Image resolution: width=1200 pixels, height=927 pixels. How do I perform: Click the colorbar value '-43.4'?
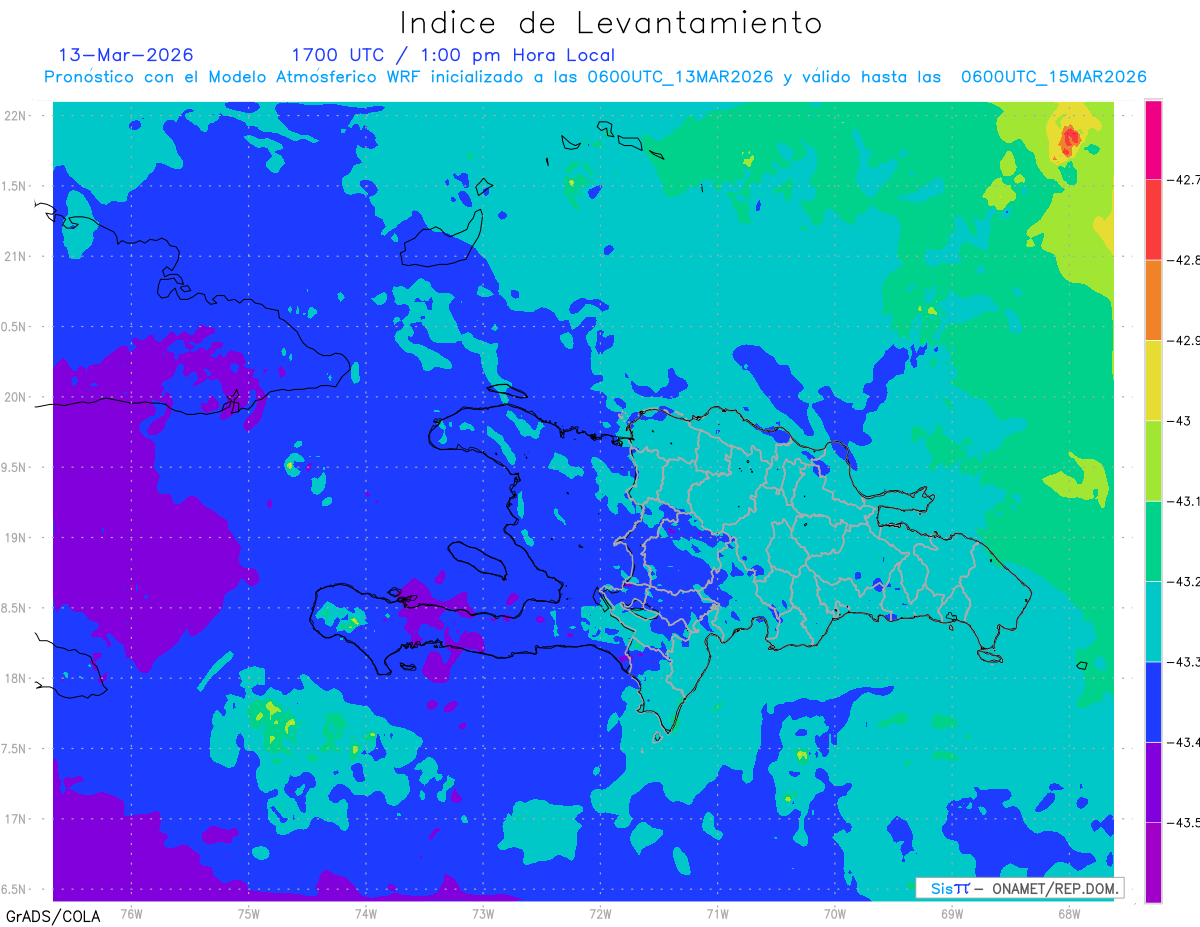coord(1183,742)
